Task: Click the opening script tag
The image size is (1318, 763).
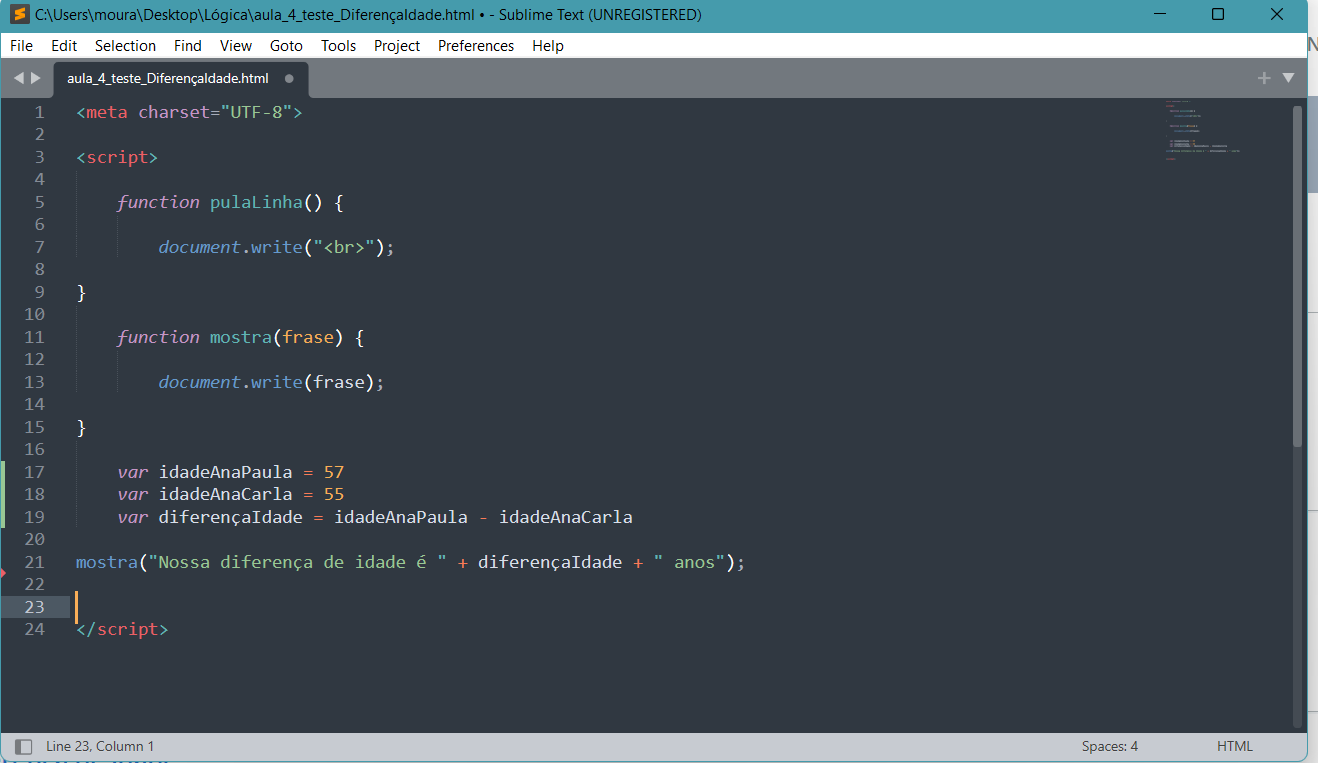Action: click(117, 157)
